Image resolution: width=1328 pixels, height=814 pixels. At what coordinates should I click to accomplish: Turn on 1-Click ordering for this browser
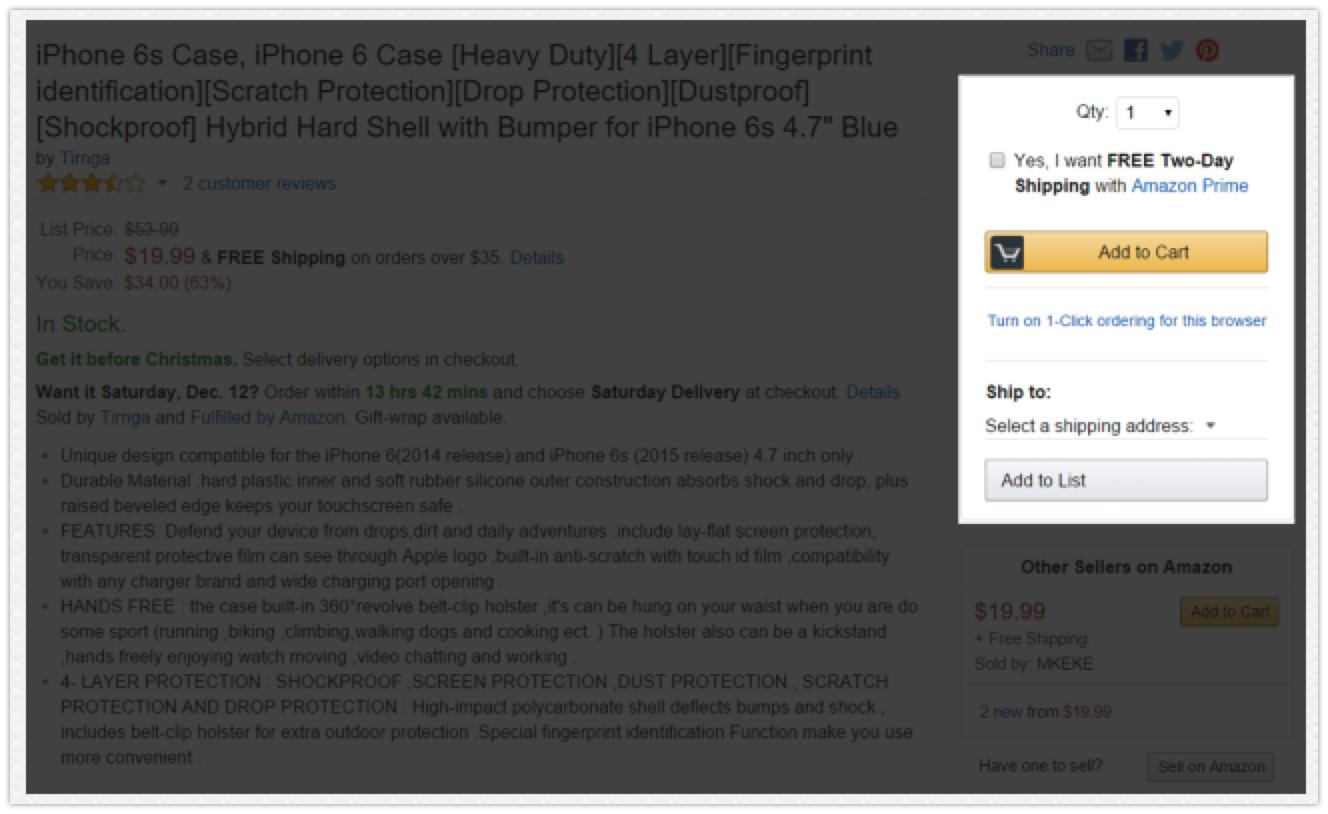(1126, 321)
